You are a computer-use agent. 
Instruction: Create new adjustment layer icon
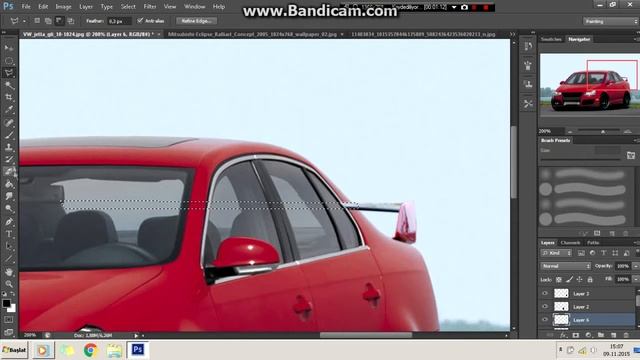point(588,335)
